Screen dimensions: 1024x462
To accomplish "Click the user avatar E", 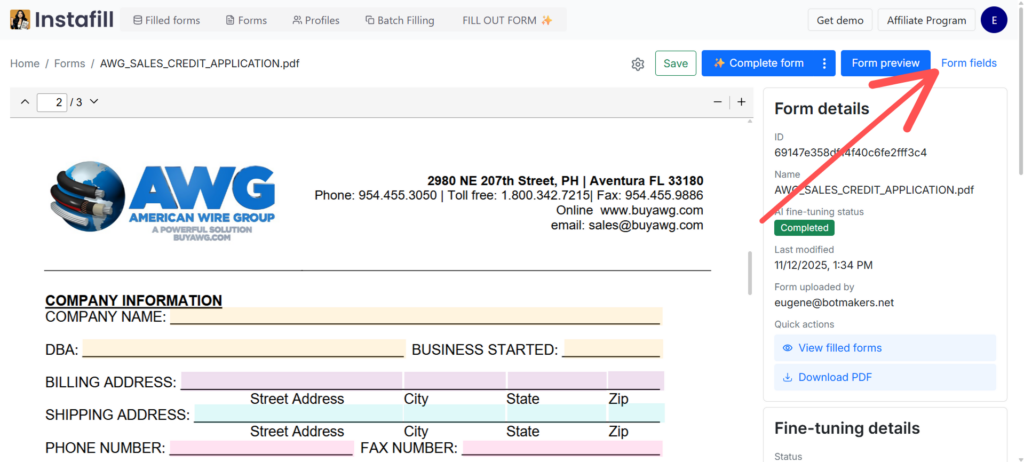I will pyautogui.click(x=993, y=20).
